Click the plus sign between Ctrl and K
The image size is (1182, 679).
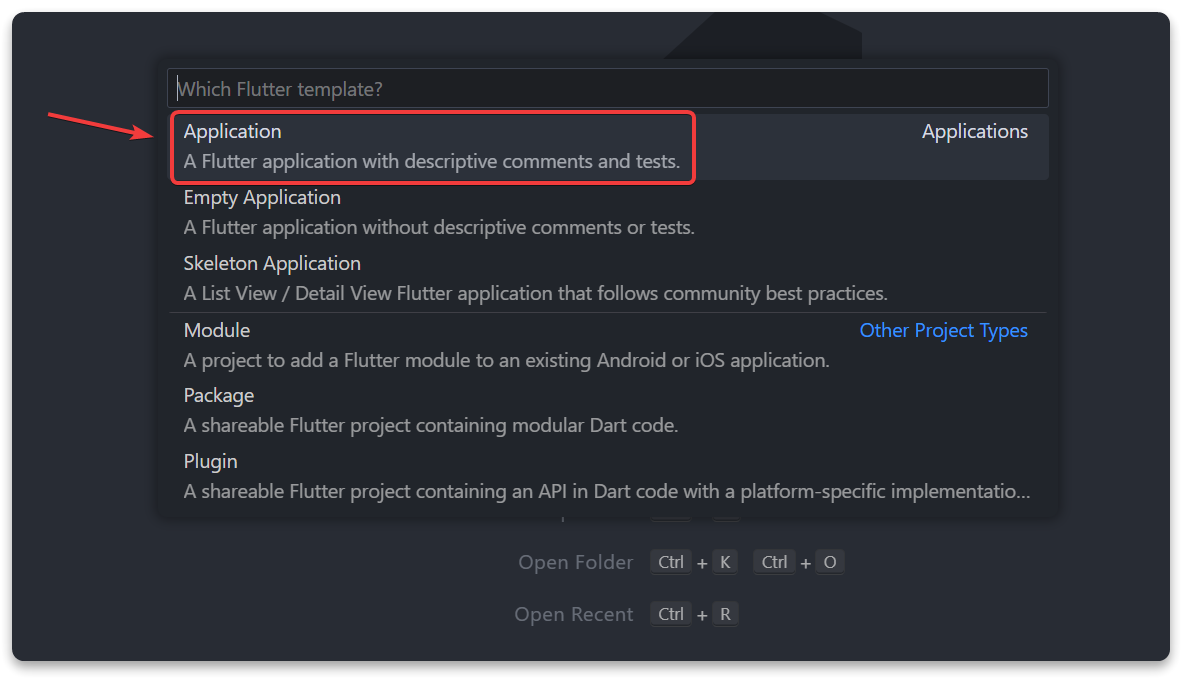[702, 563]
